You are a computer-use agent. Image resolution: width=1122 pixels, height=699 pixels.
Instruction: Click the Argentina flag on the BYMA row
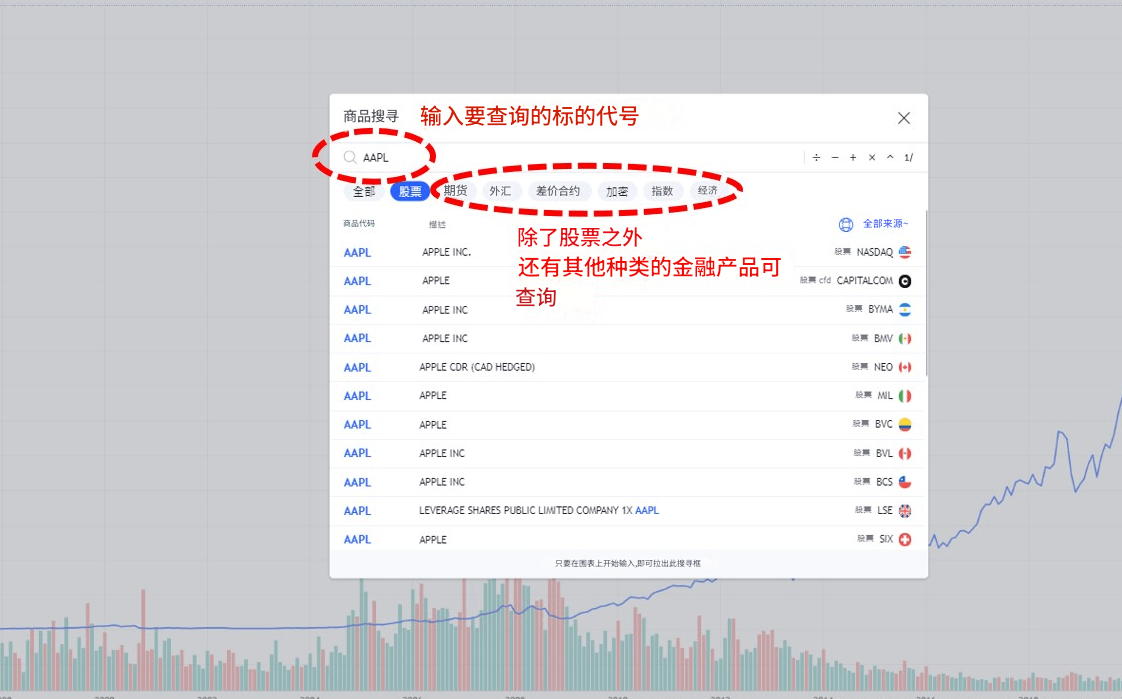pos(905,310)
